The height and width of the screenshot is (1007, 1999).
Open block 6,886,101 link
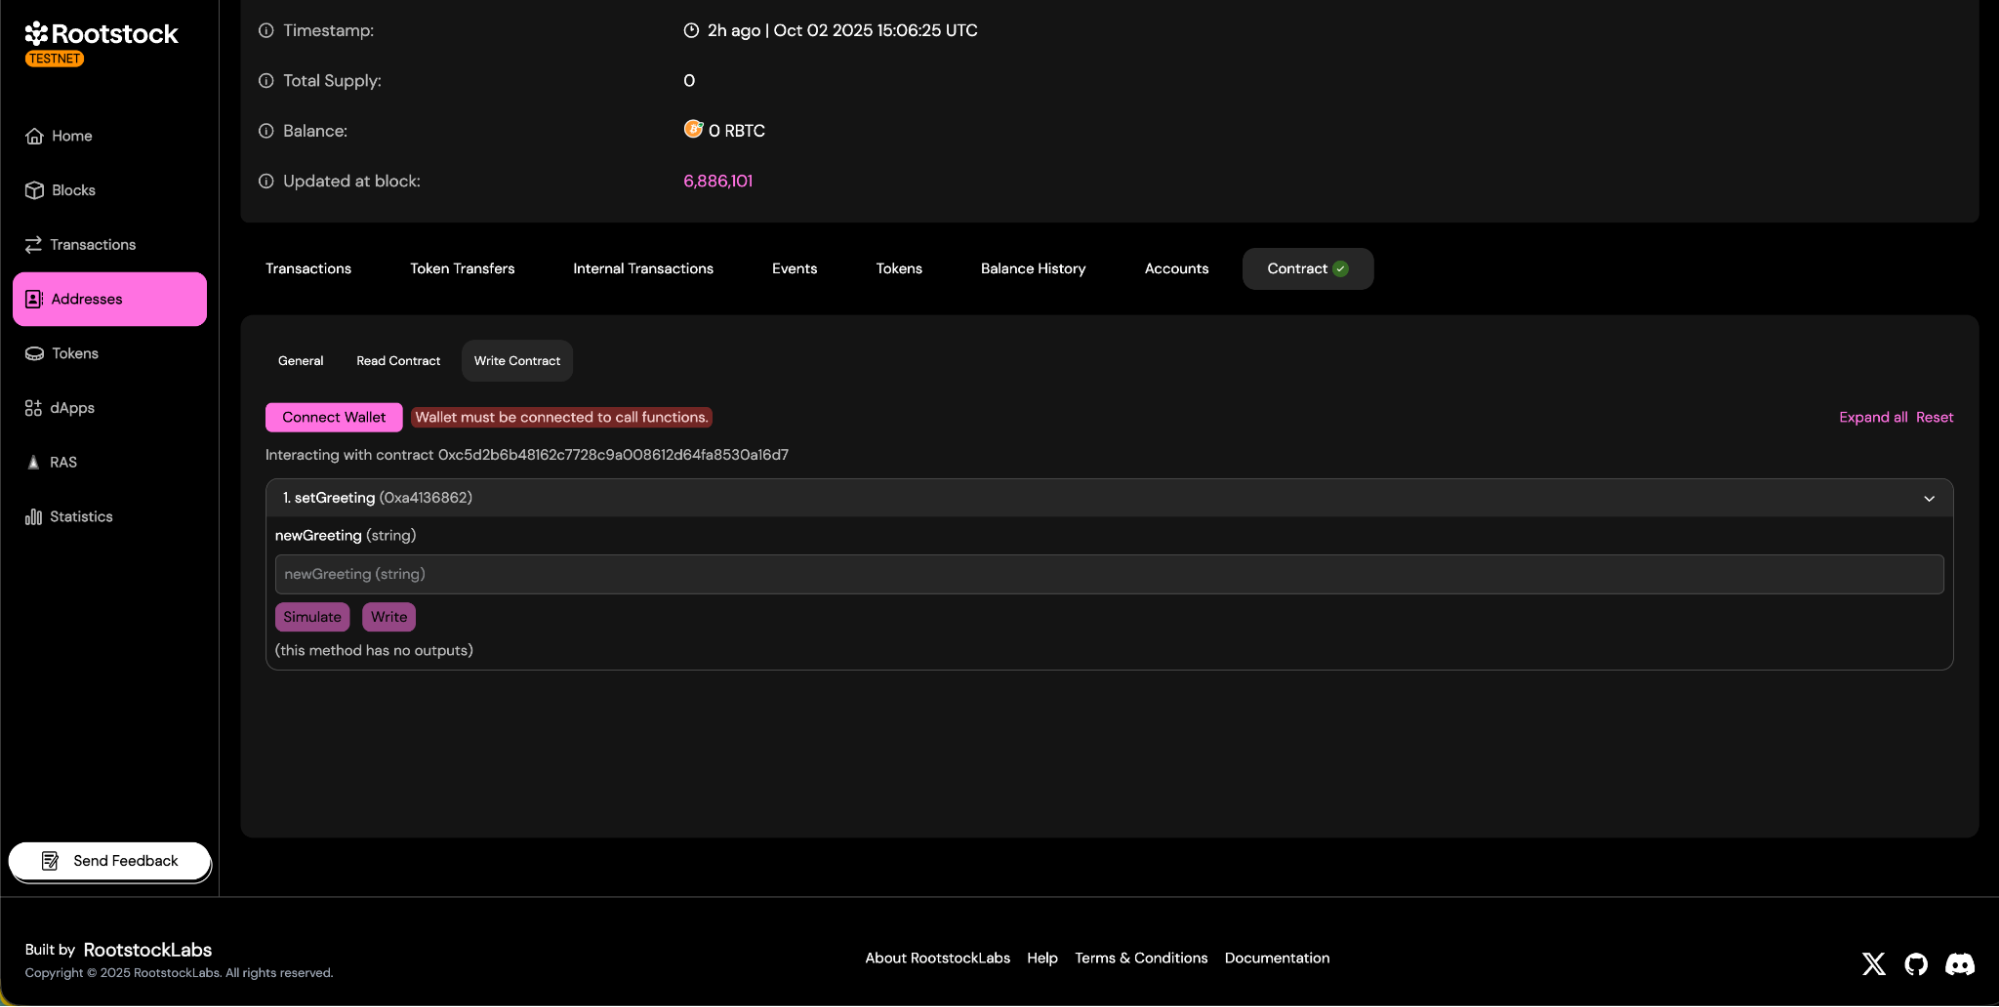717,181
